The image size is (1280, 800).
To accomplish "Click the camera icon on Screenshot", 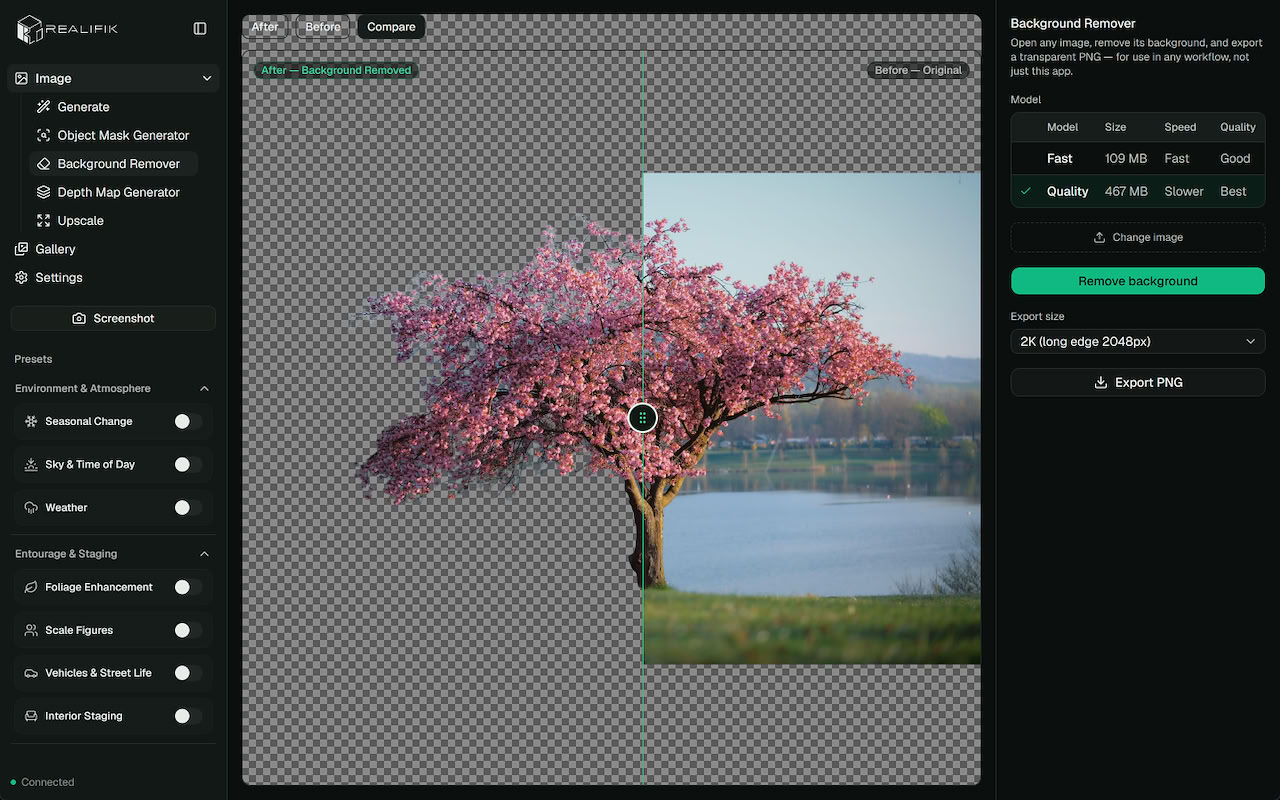I will tap(79, 318).
